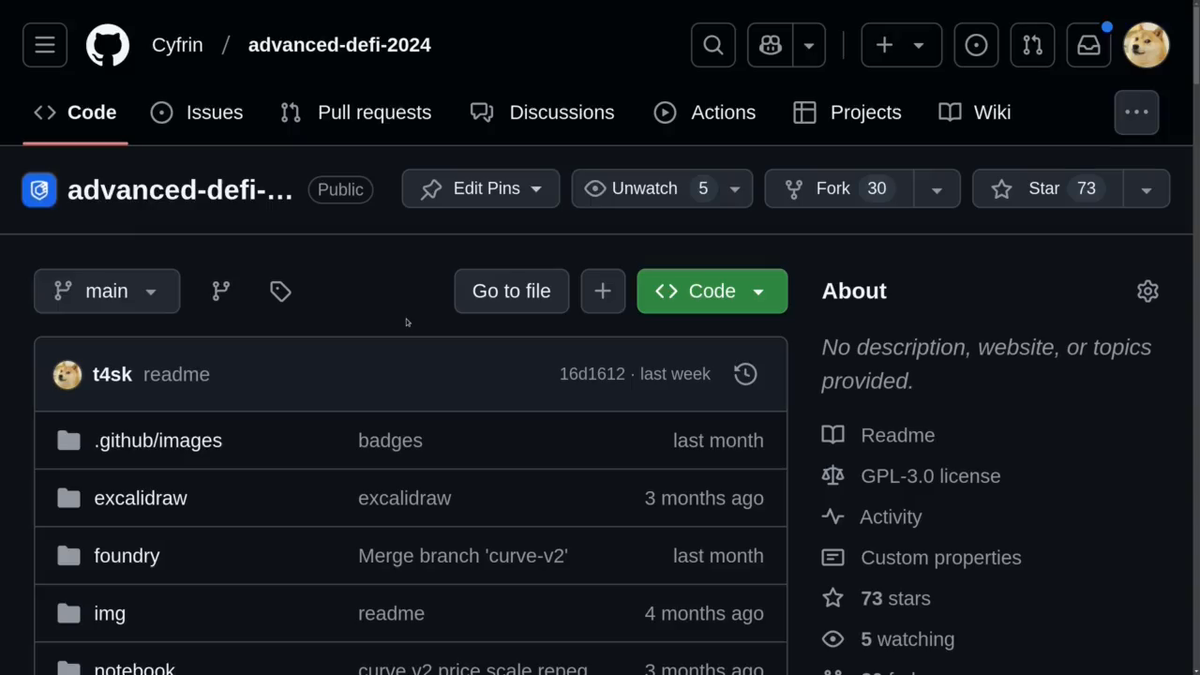Open the Copilot chat icon
The width and height of the screenshot is (1200, 675).
(x=770, y=45)
